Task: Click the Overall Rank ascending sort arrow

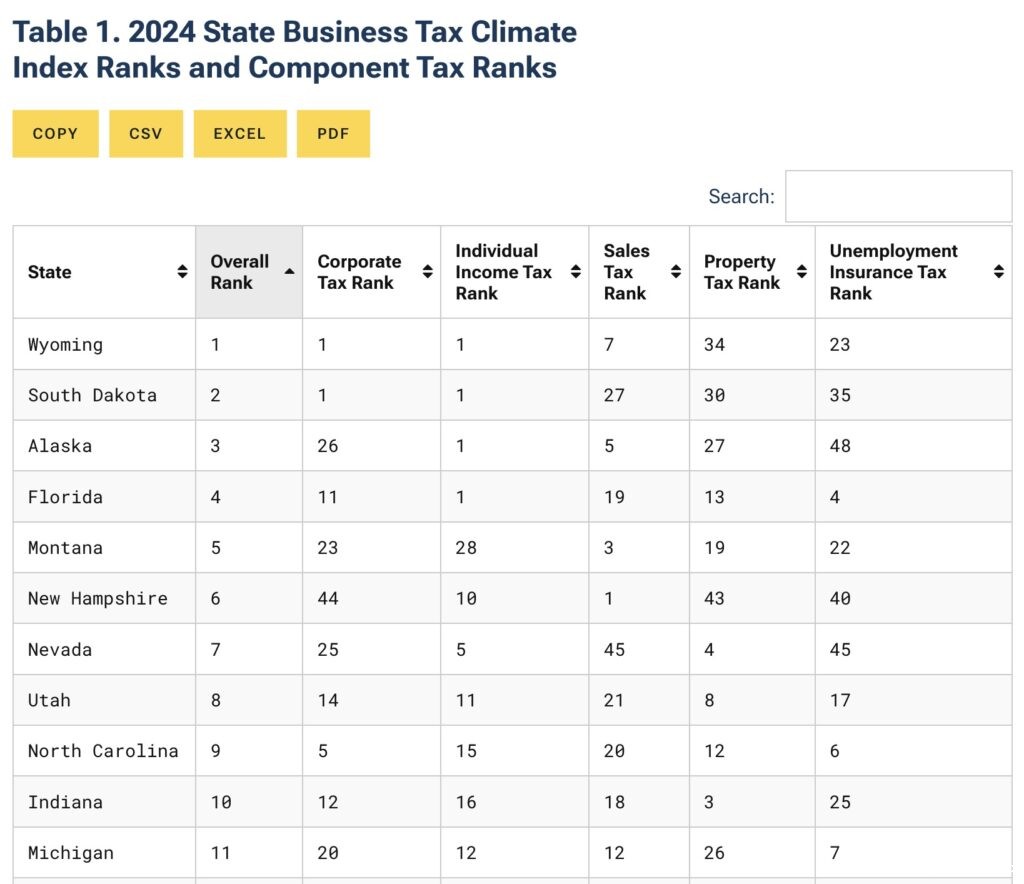Action: [289, 272]
